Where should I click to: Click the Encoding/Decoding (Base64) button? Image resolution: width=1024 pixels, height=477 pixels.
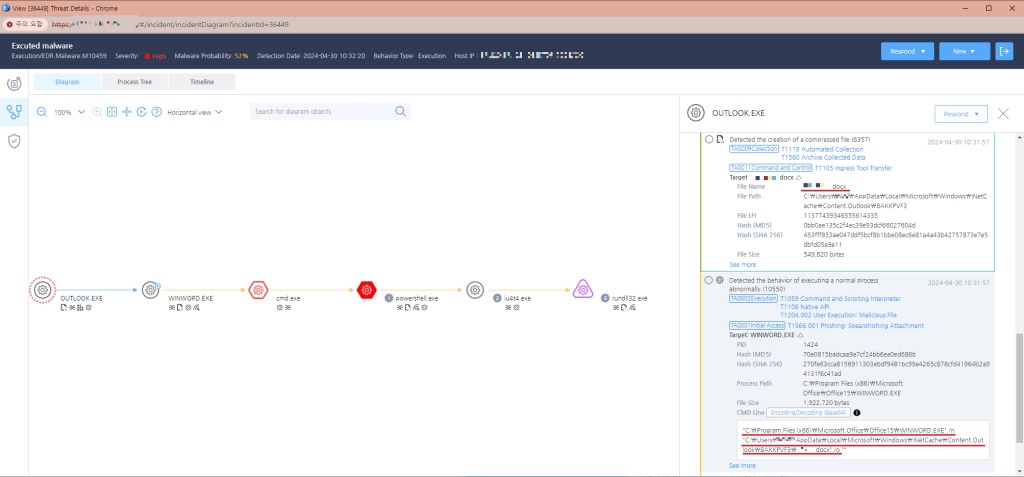pos(807,412)
